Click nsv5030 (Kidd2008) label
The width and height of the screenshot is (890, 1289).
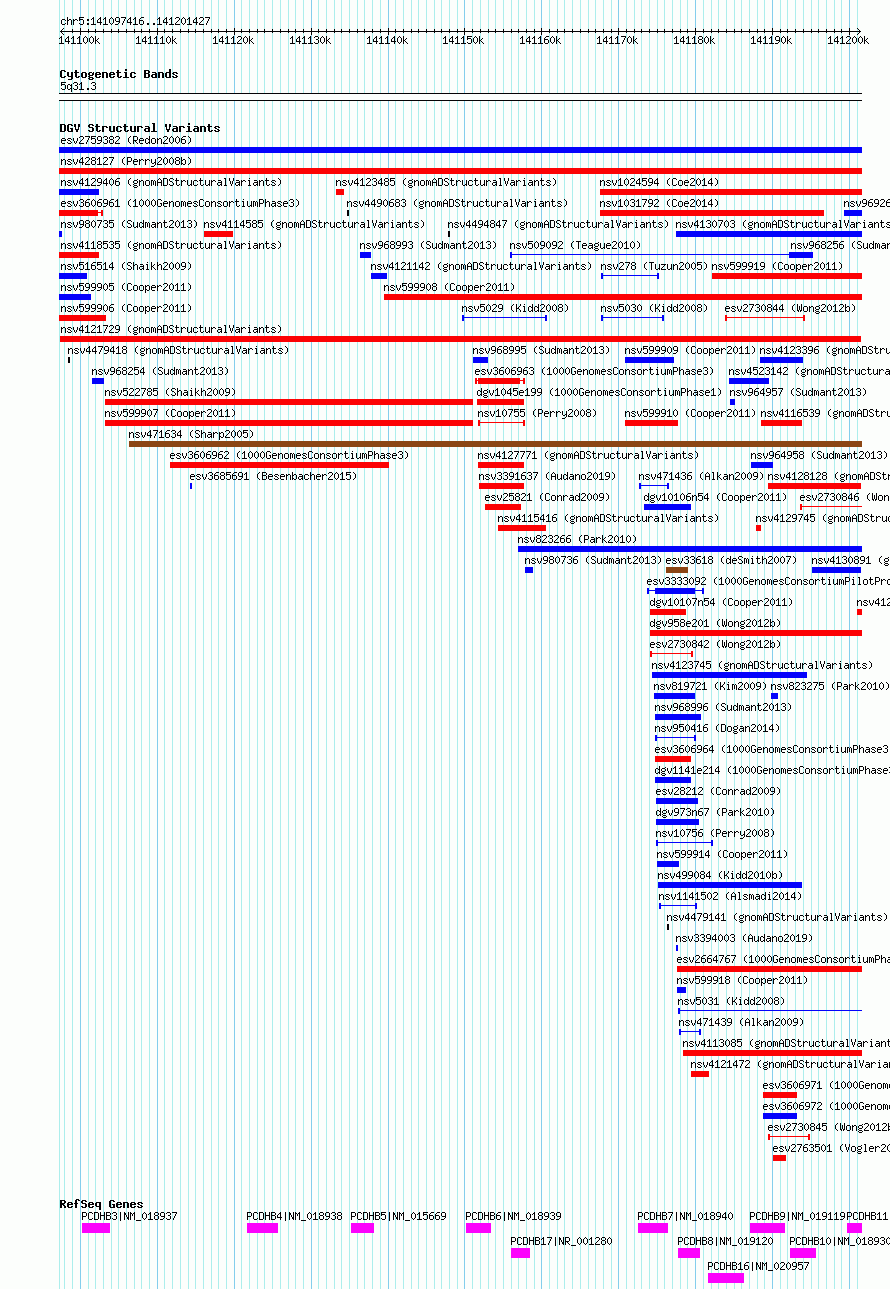coord(654,308)
